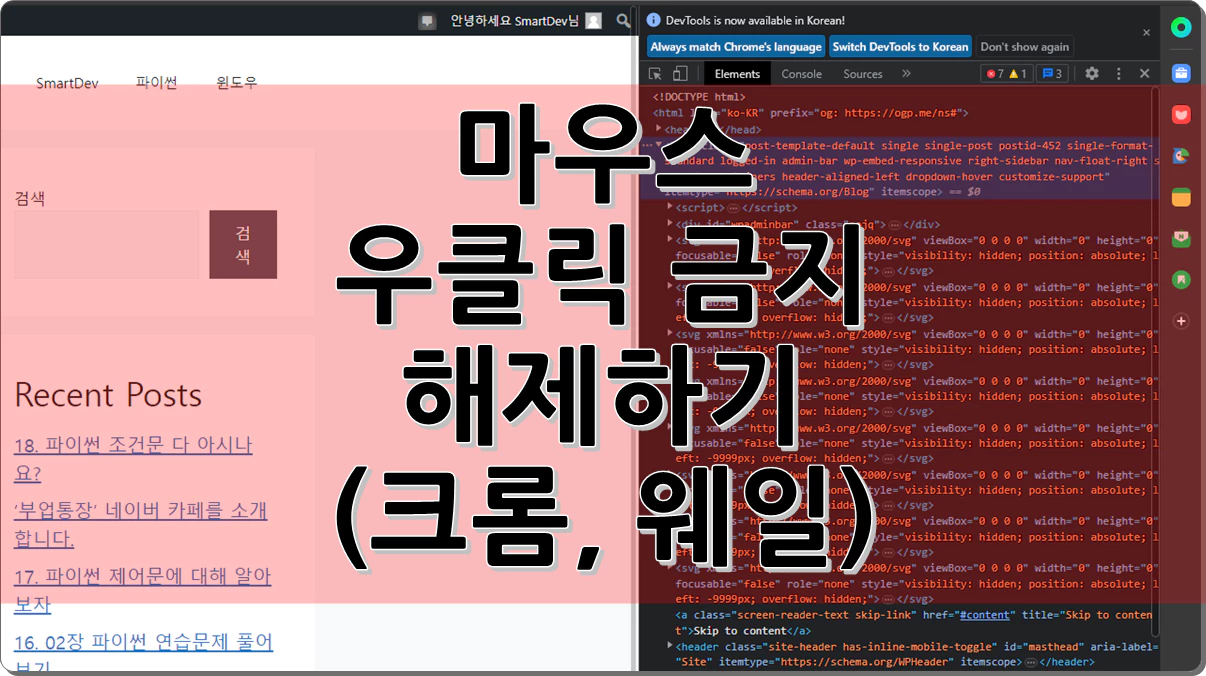Screen dimensions: 1206x676
Task: Select the <!DOCTYPE html> line
Action: click(699, 97)
